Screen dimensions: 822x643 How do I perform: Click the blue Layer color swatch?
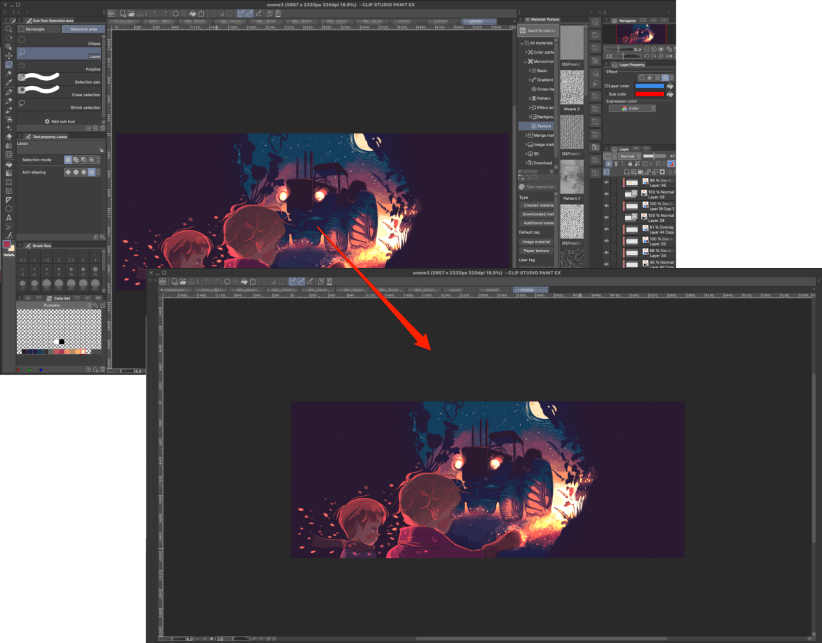click(x=650, y=86)
